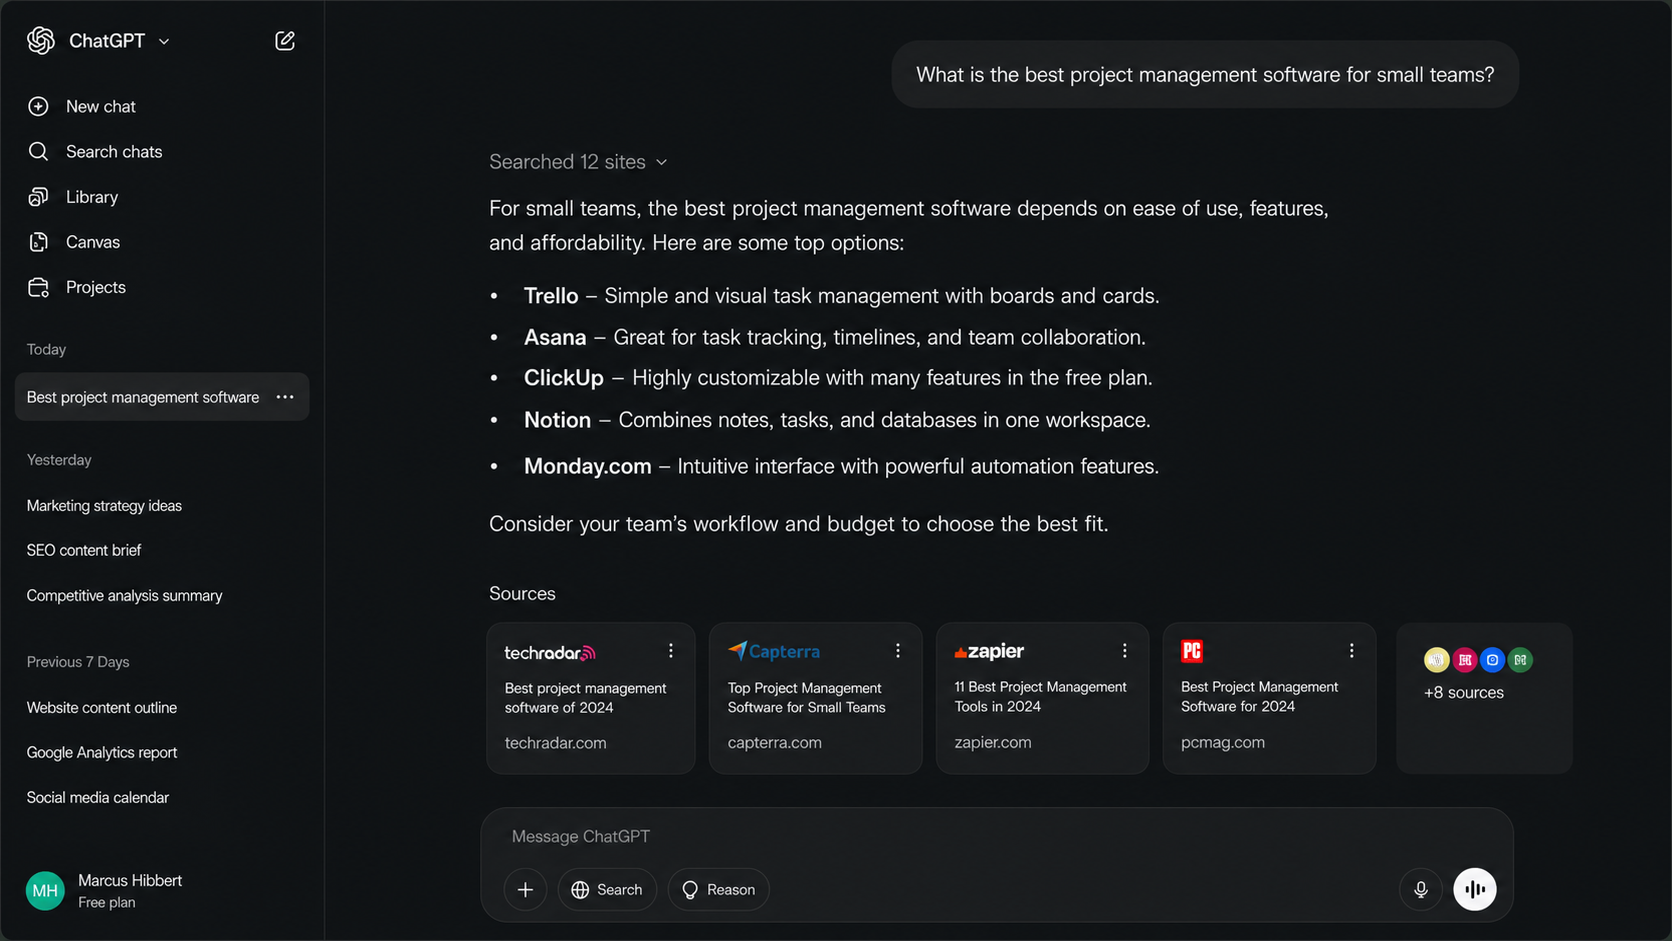This screenshot has width=1672, height=941.
Task: Click the ChatGPT logo icon
Action: 41,40
